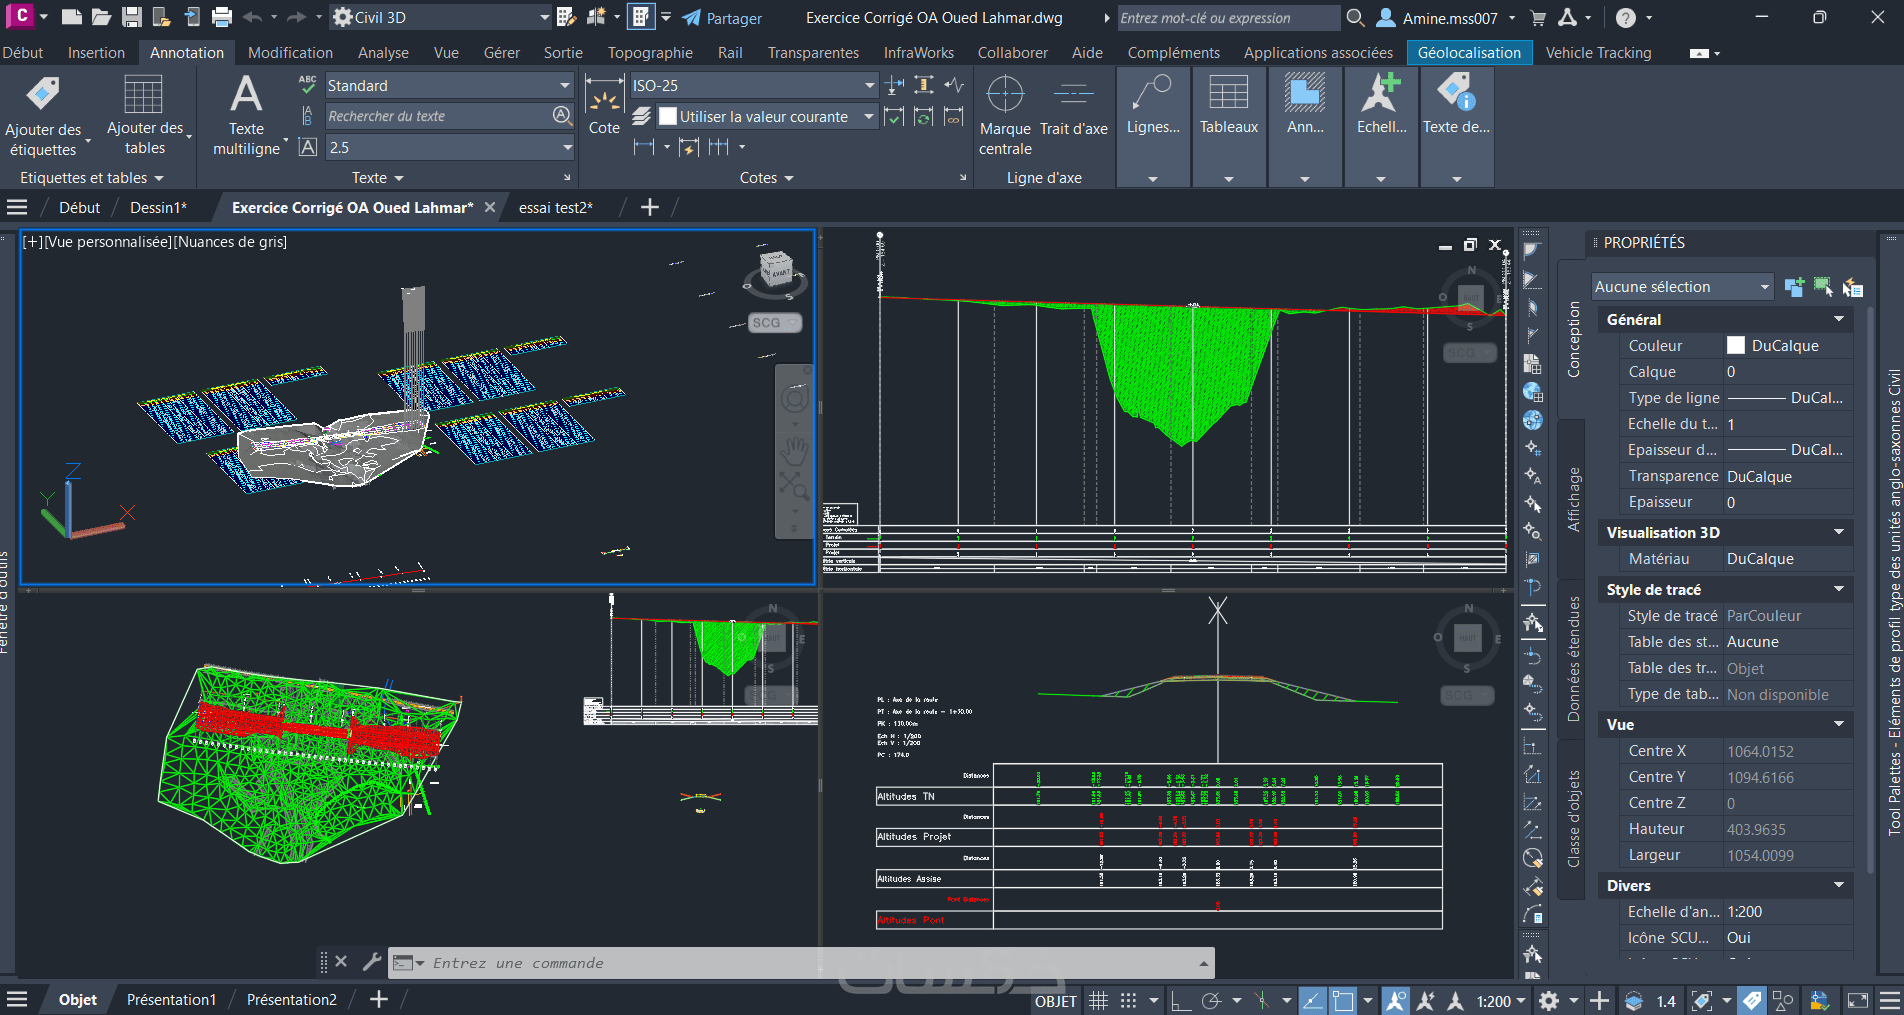Click the Couleur DuCalque color swatch
This screenshot has width=1904, height=1015.
(1736, 345)
